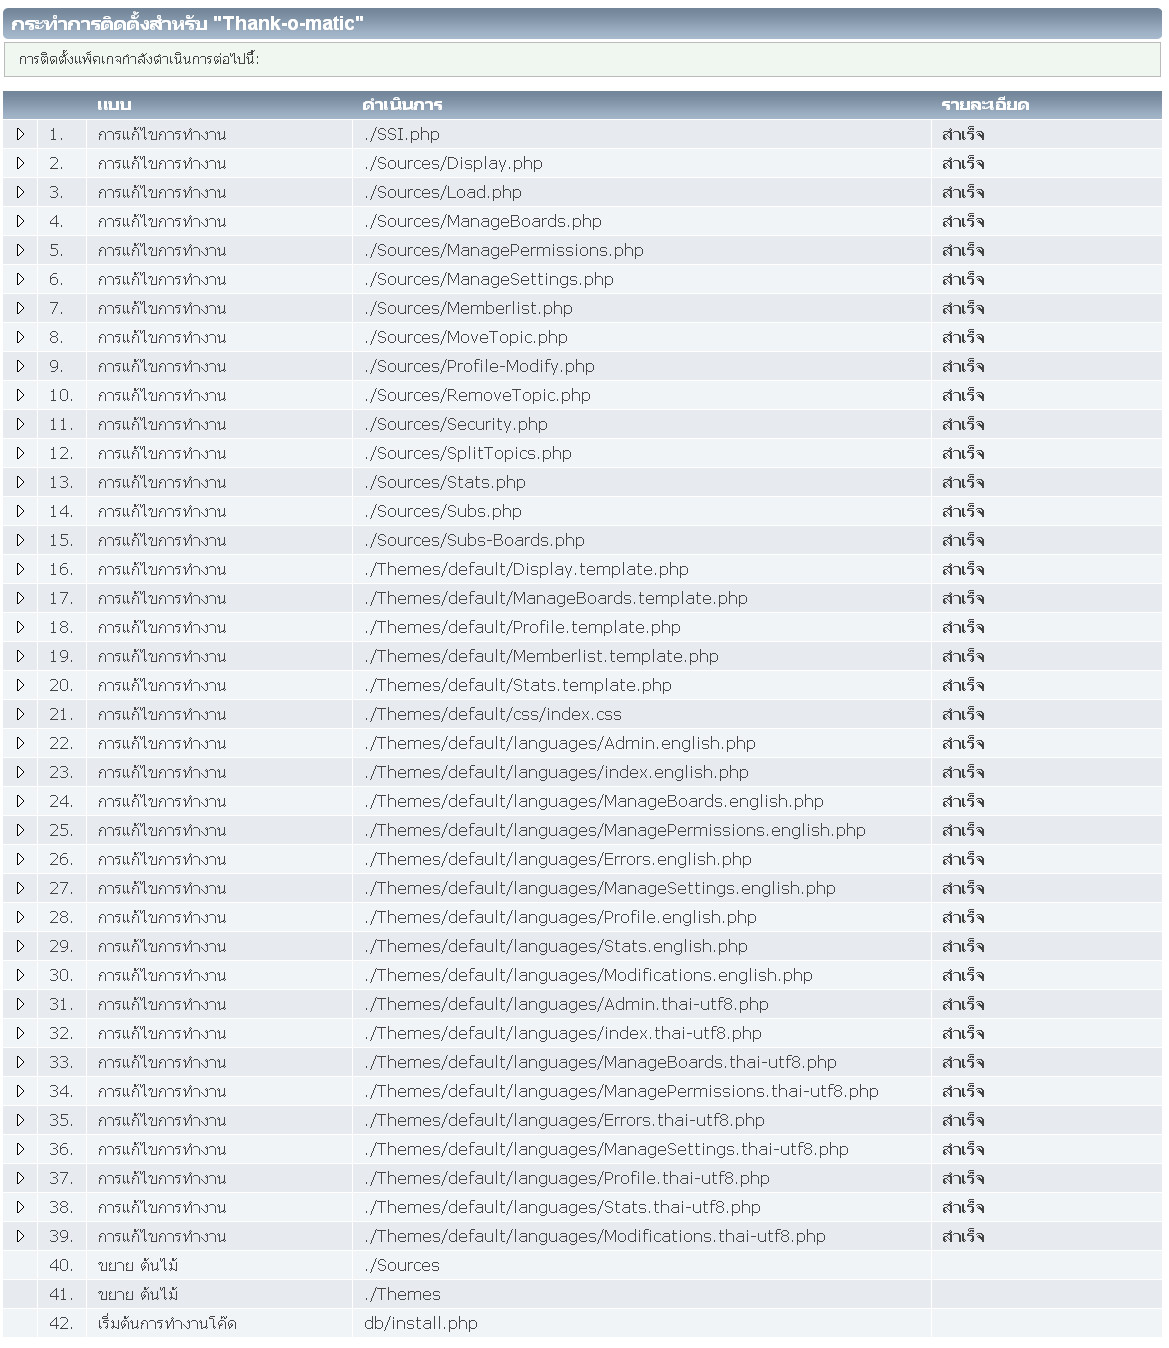The width and height of the screenshot is (1169, 1348).
Task: Expand the ManageBoards.template.php row
Action: click(20, 598)
